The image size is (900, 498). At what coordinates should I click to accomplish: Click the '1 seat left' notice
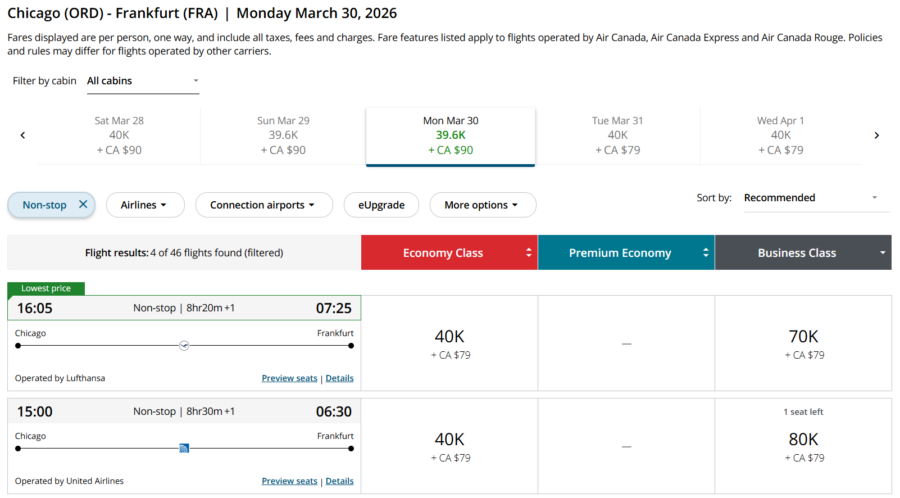[803, 412]
